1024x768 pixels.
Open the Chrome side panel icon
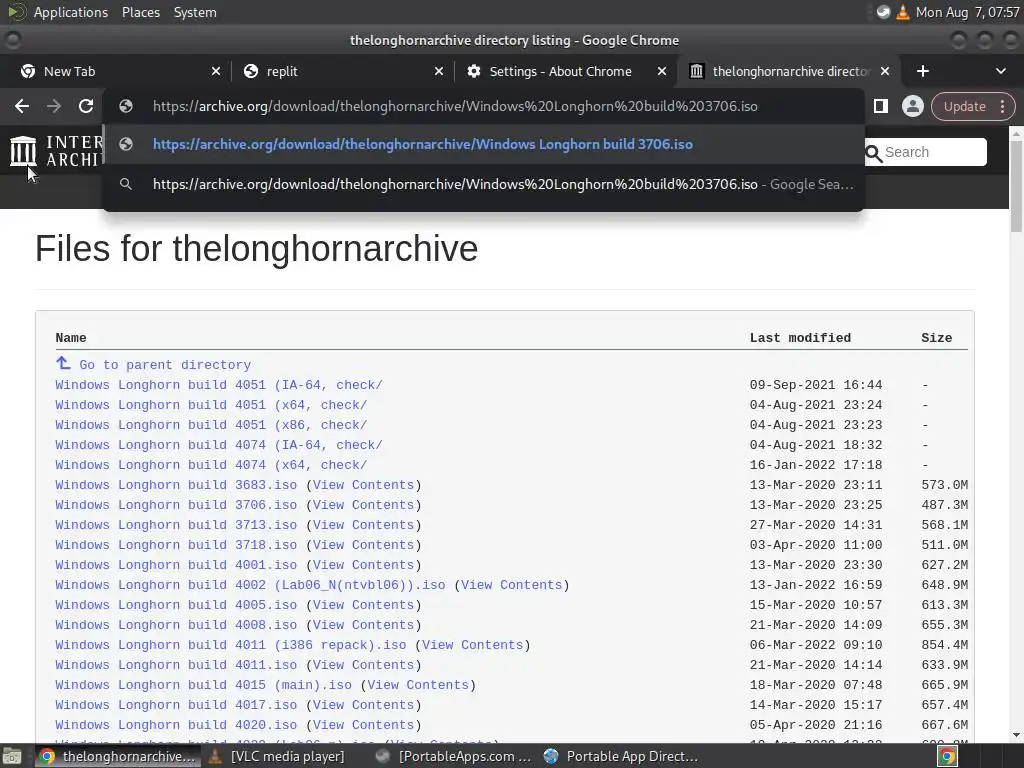coord(880,106)
